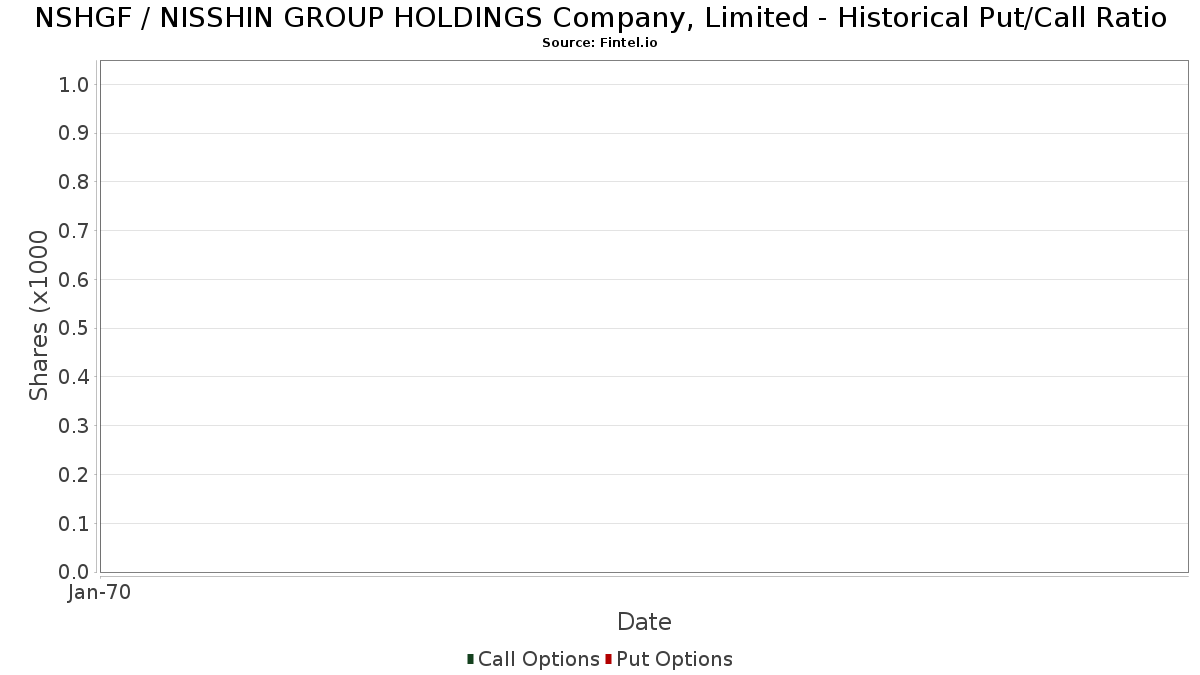Click the 0.7 y-axis tick label
The height and width of the screenshot is (675, 1200).
[74, 231]
